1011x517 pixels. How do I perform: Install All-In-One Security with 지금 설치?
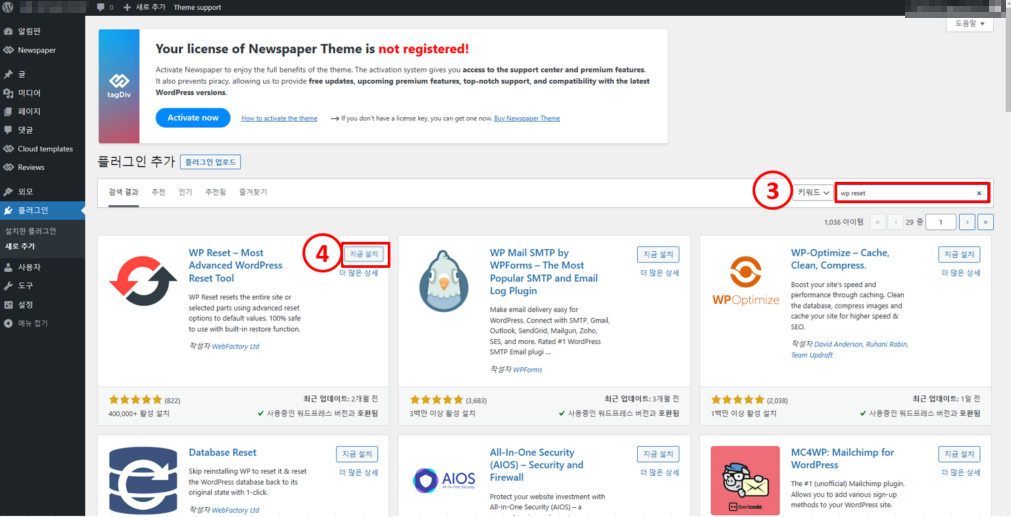tap(658, 454)
